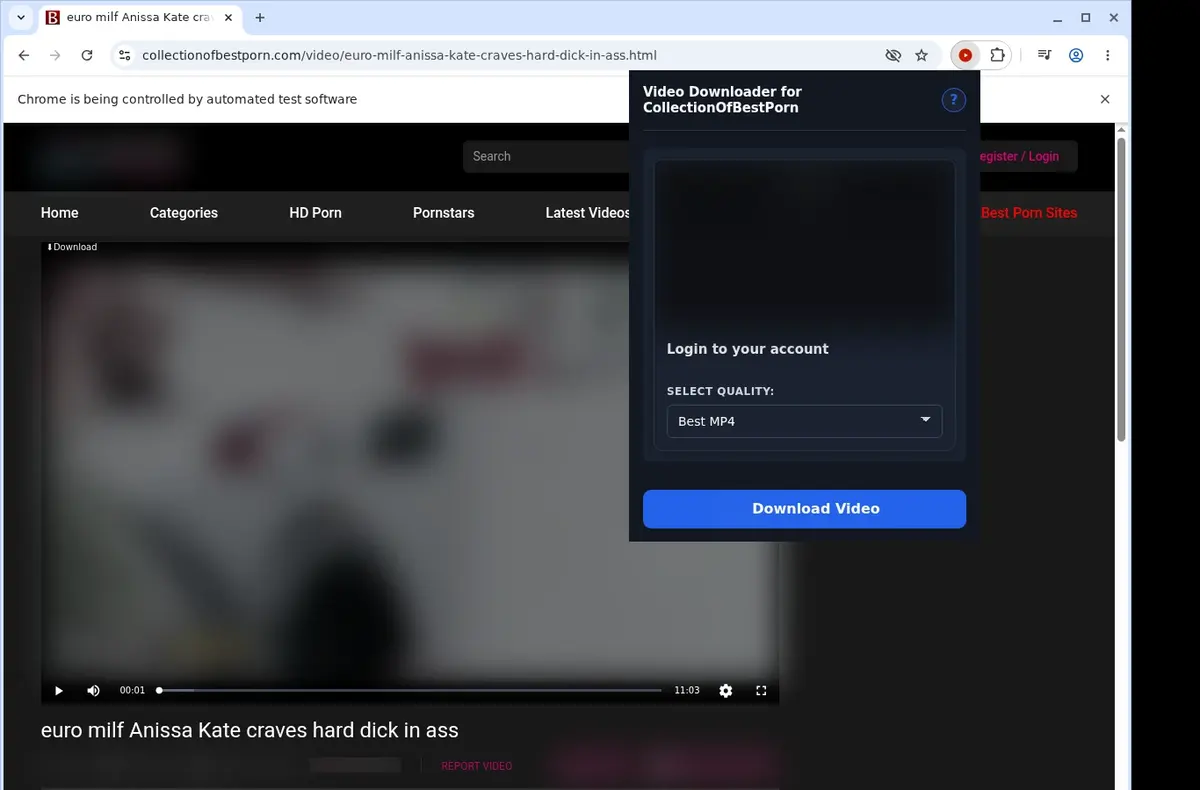Enter fullscreen with the player fullscreen icon
Screen dimensions: 1200x790
point(761,690)
